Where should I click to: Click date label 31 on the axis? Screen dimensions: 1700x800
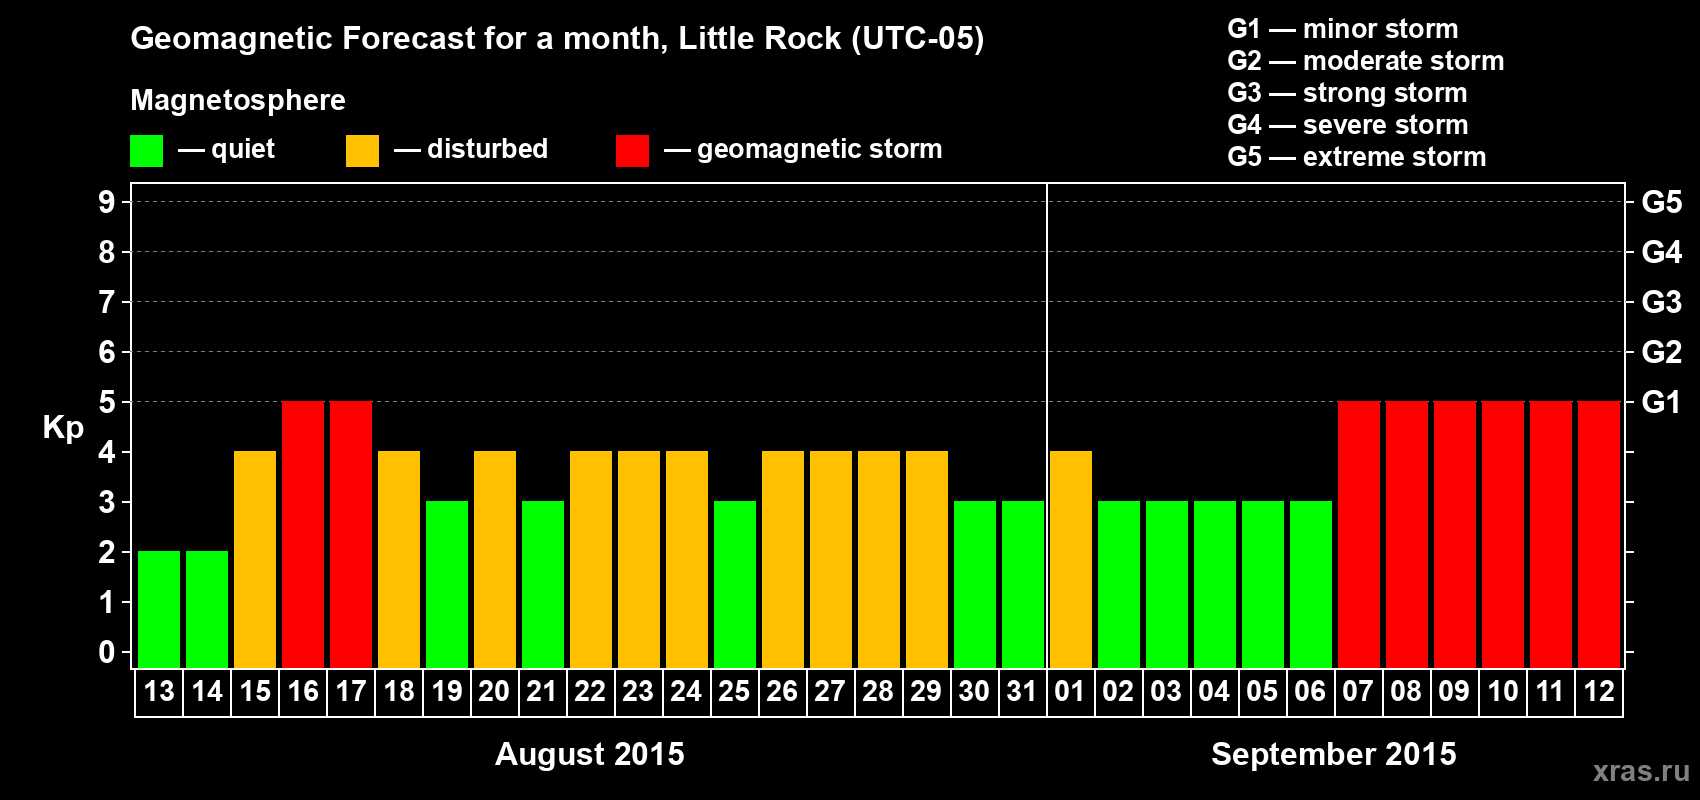tap(1022, 692)
